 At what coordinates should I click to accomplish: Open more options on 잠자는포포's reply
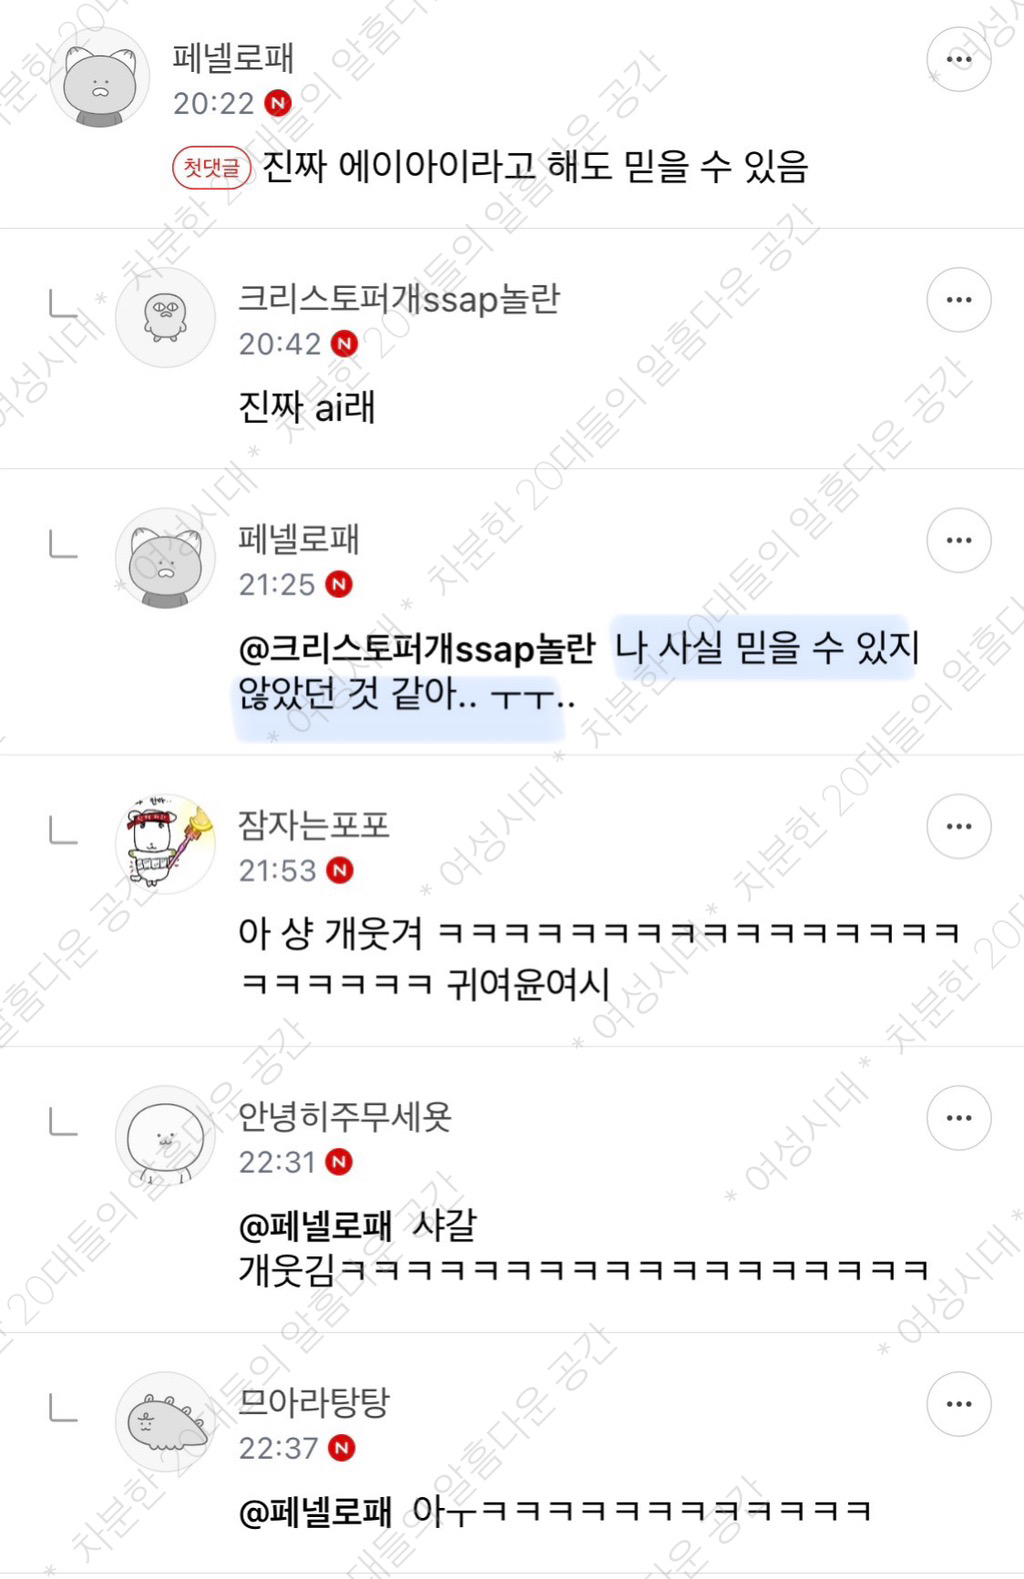pyautogui.click(x=959, y=826)
